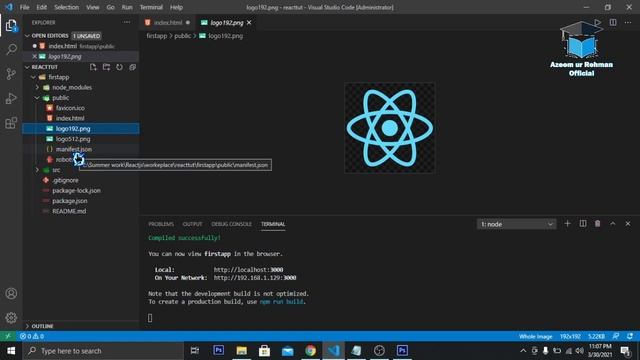Open editor more actions ellipsis
The image size is (640, 360).
(628, 22)
